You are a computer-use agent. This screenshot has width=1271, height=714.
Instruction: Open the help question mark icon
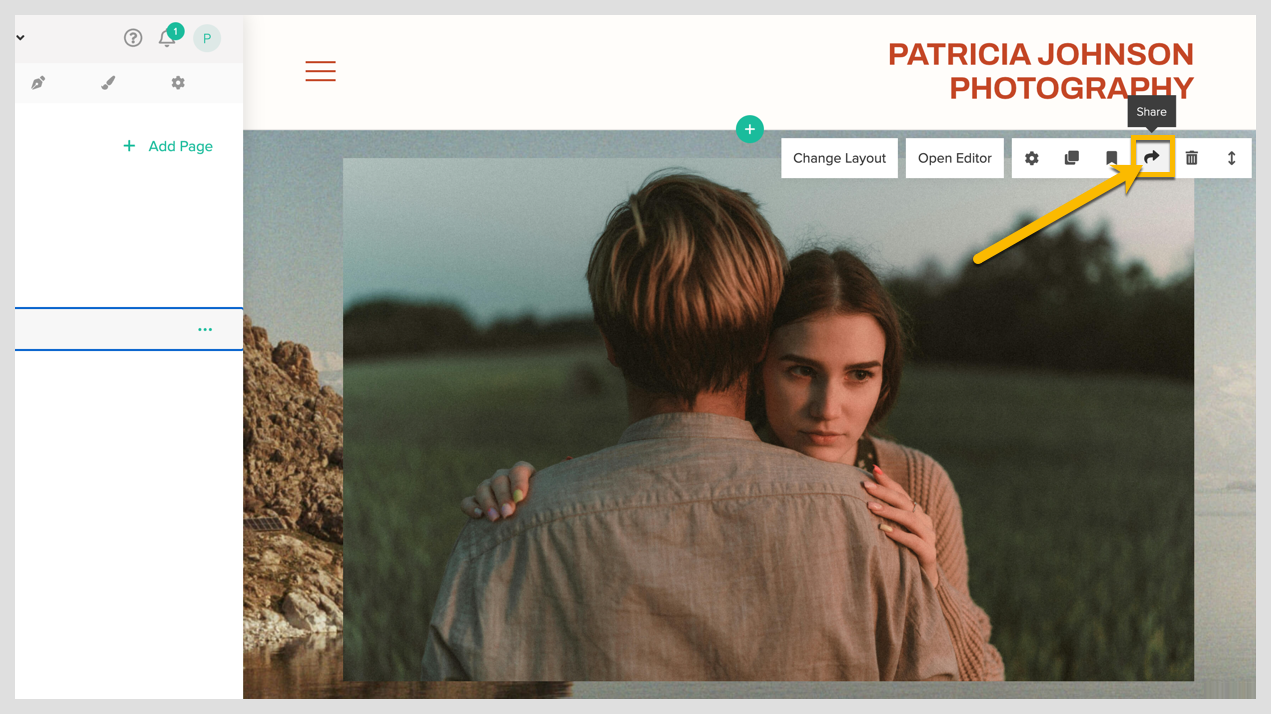133,38
